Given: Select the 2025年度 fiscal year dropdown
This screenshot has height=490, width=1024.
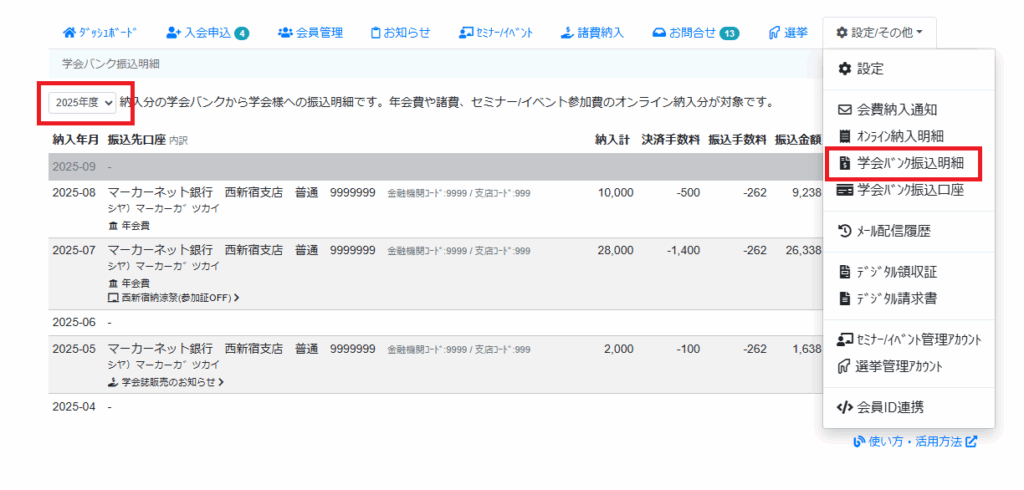Looking at the screenshot, I should coord(84,102).
